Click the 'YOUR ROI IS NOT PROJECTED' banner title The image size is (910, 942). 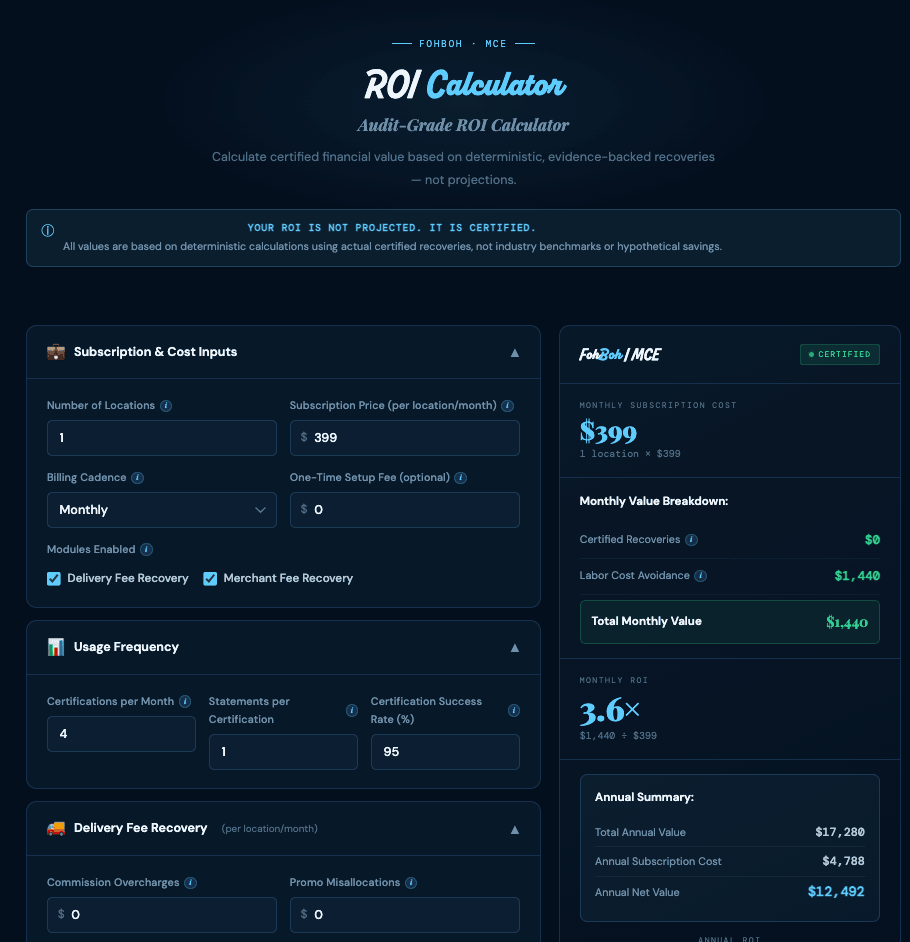(x=391, y=228)
